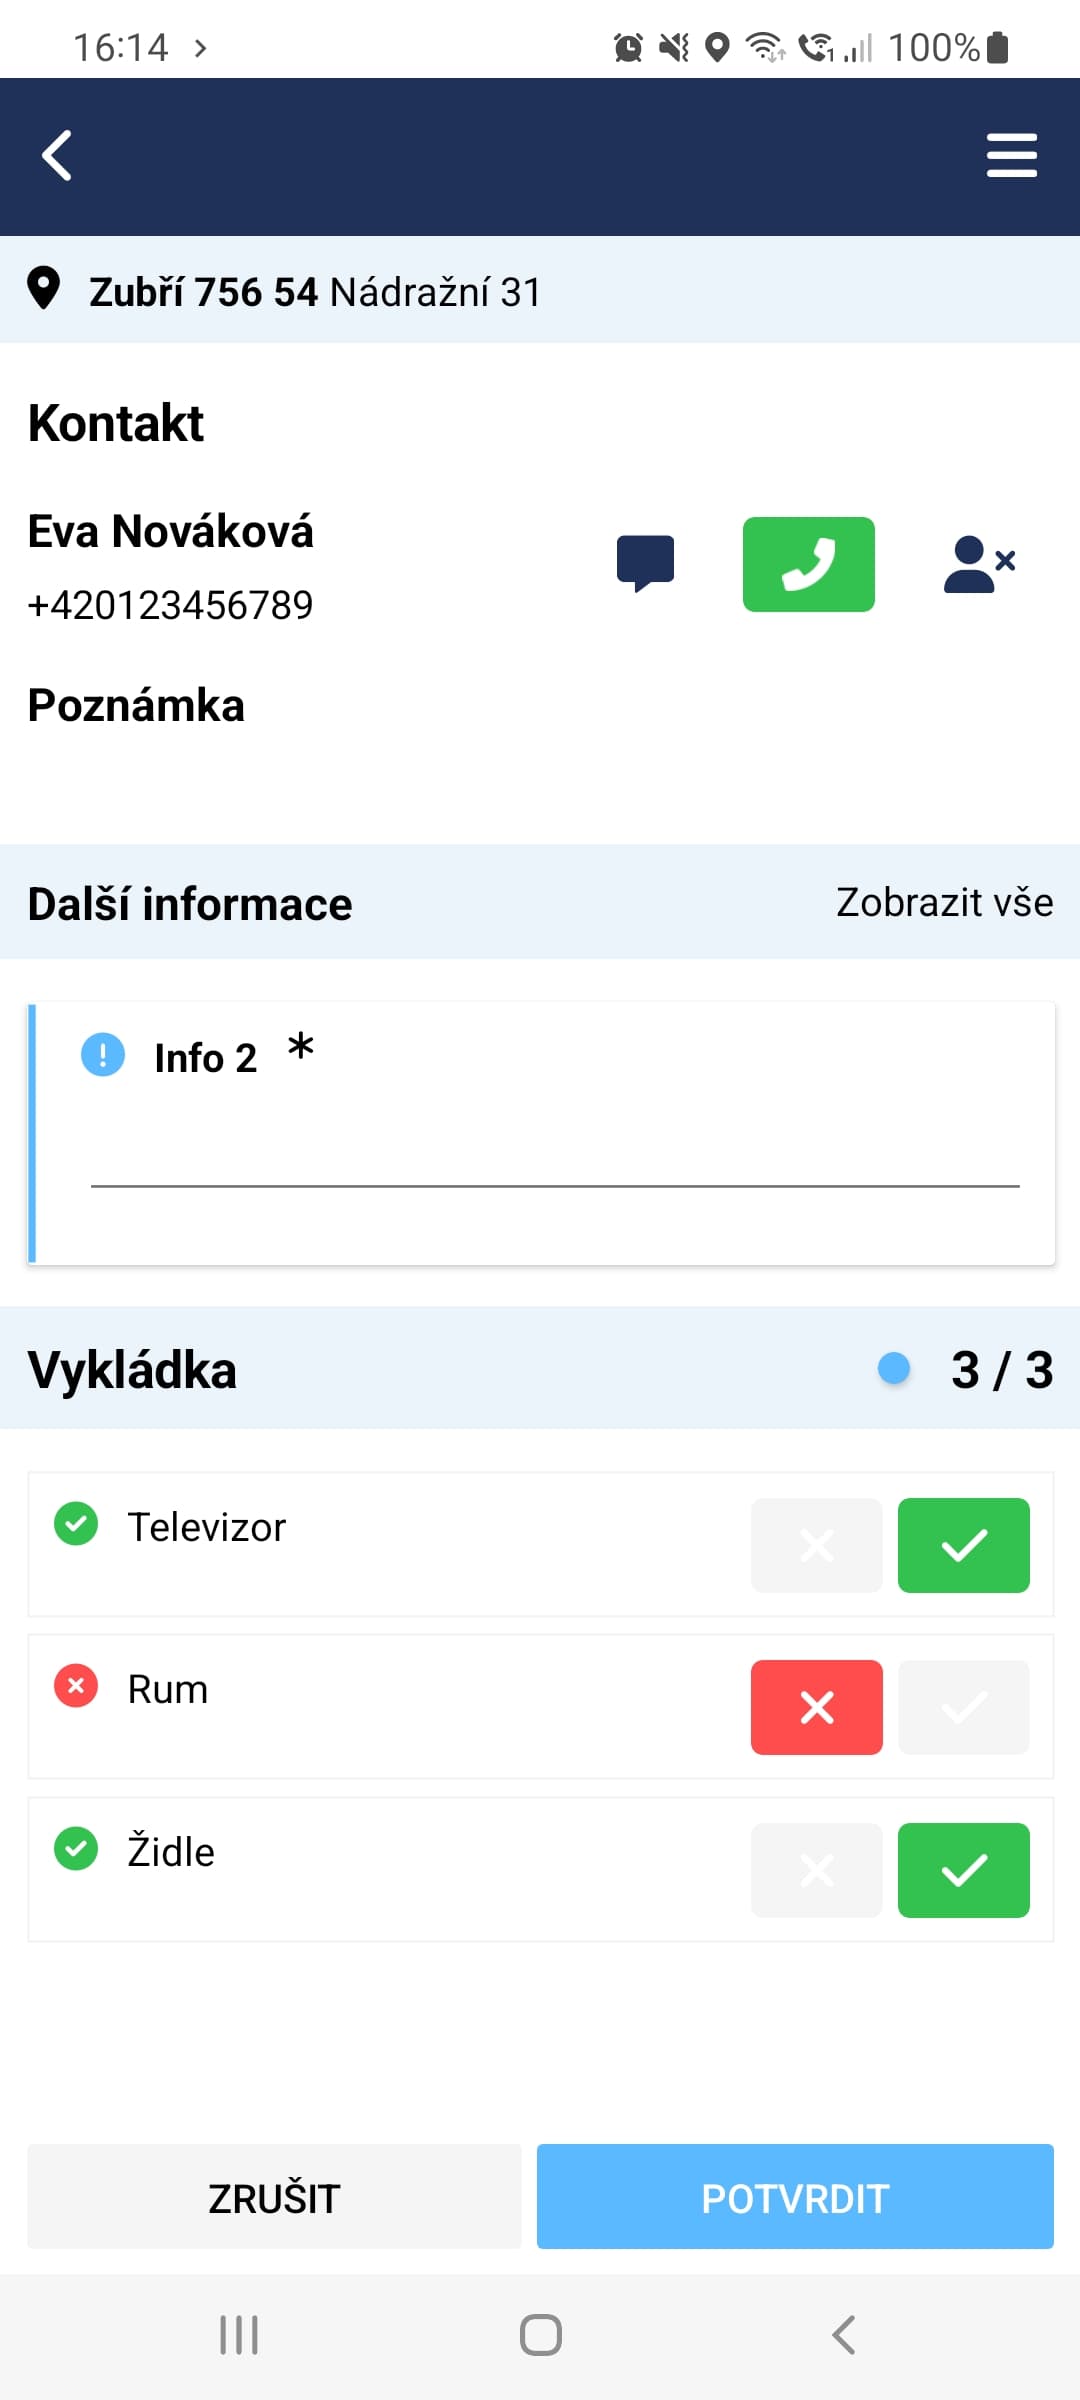Tap the customer absent person icon
The width and height of the screenshot is (1080, 2400).
click(979, 564)
